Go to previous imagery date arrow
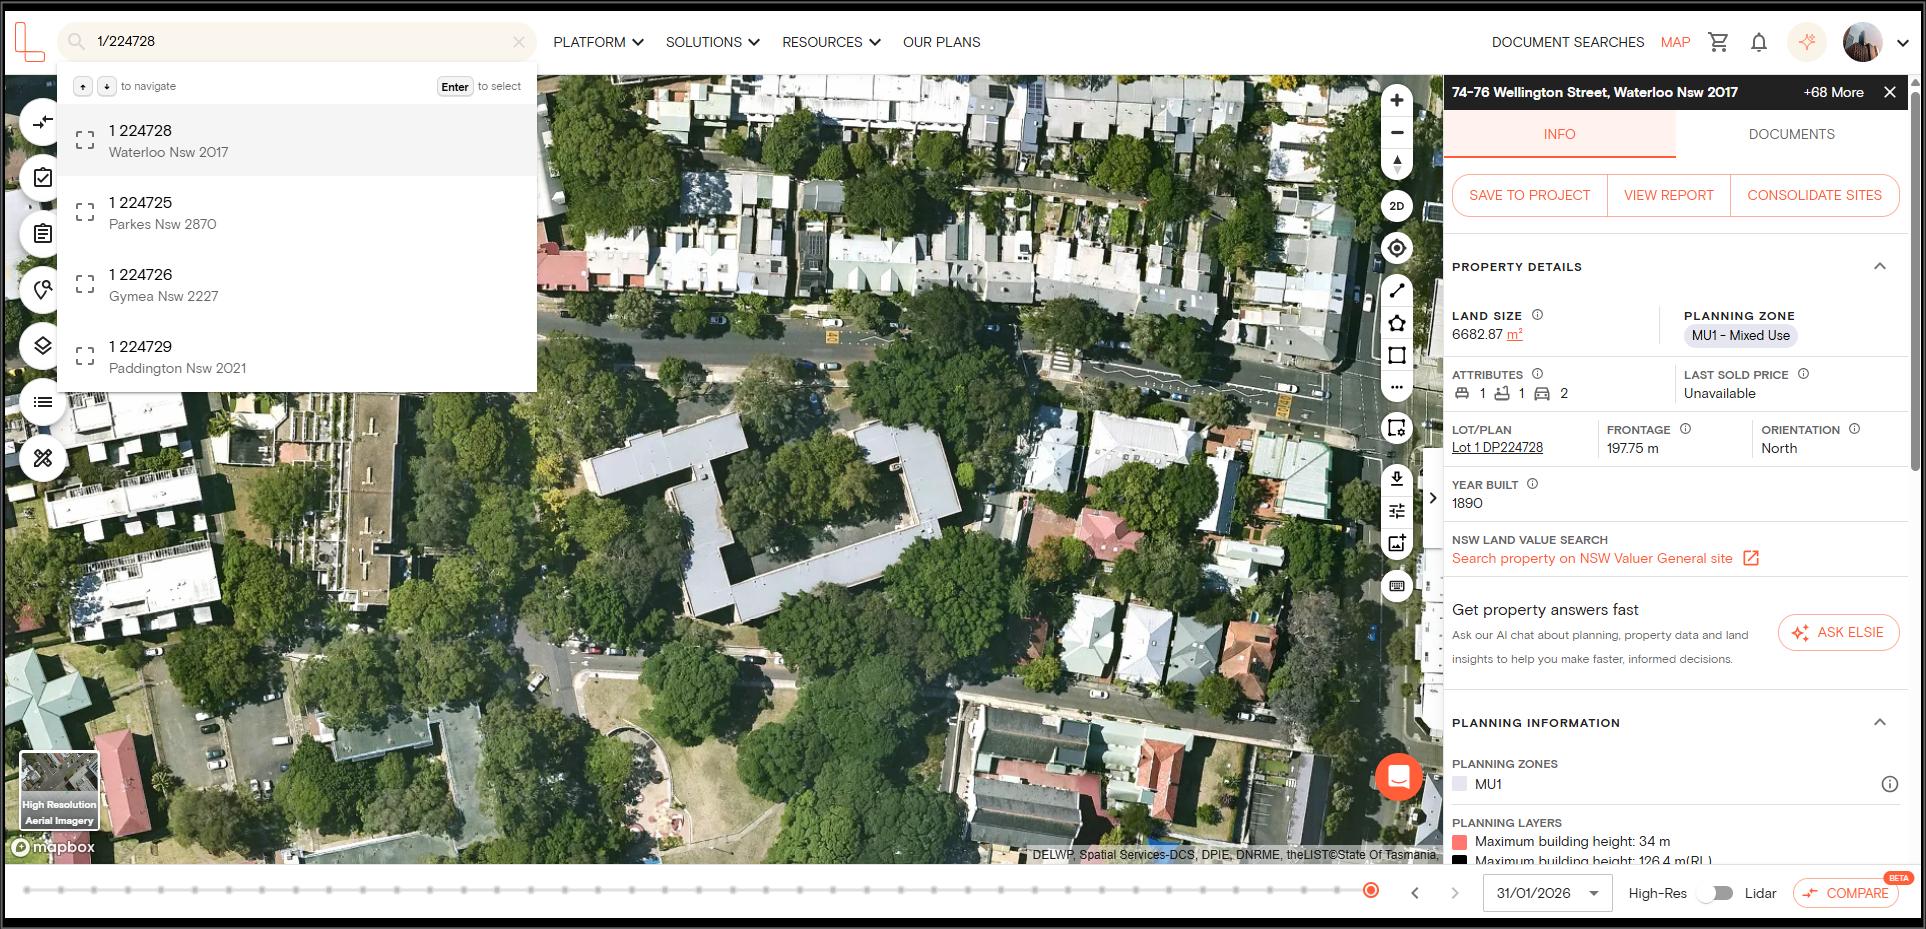 (1414, 893)
